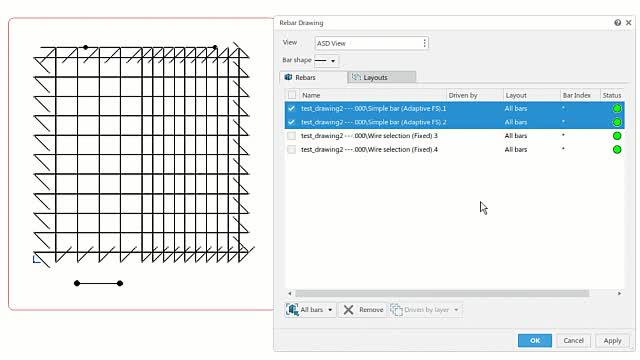Expand the Driven by layer dropdown arrow
This screenshot has height=360, width=640.
[456, 310]
